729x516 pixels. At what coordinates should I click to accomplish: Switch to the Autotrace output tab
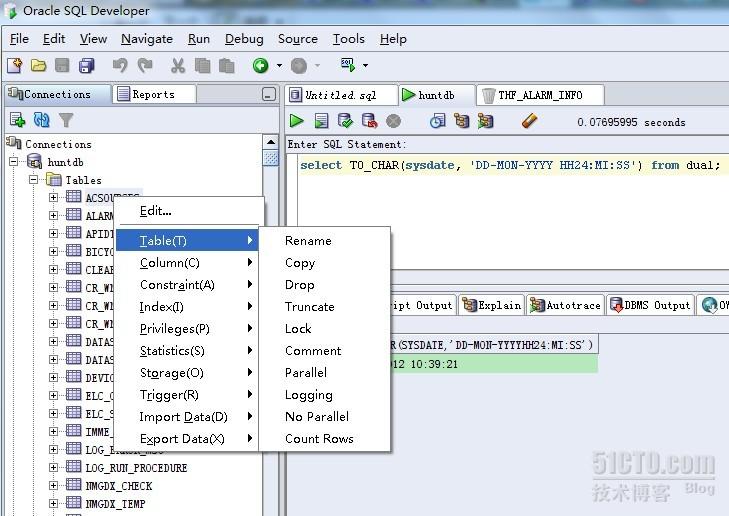click(565, 305)
